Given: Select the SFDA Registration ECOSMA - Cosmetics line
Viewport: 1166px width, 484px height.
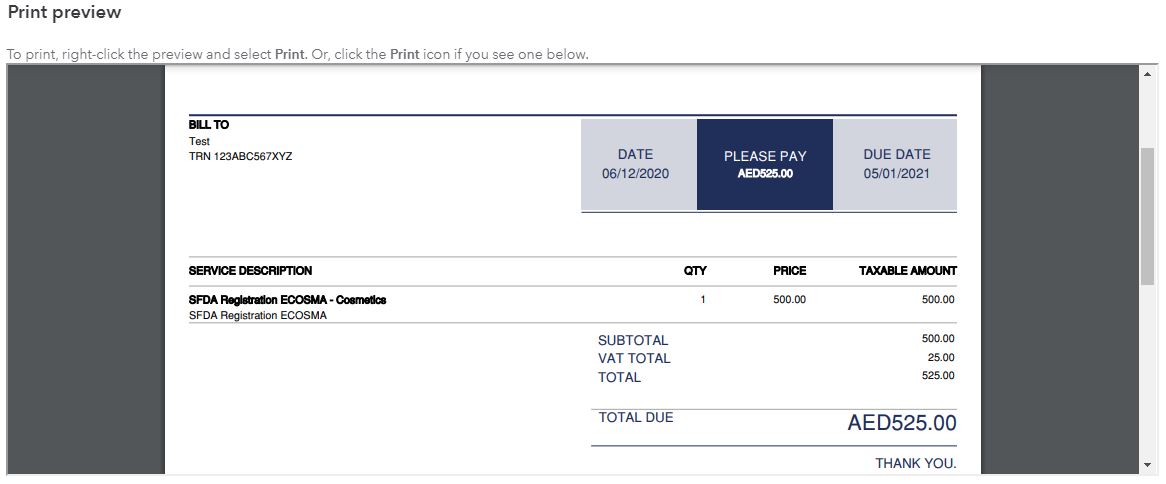Looking at the screenshot, I should [x=287, y=300].
